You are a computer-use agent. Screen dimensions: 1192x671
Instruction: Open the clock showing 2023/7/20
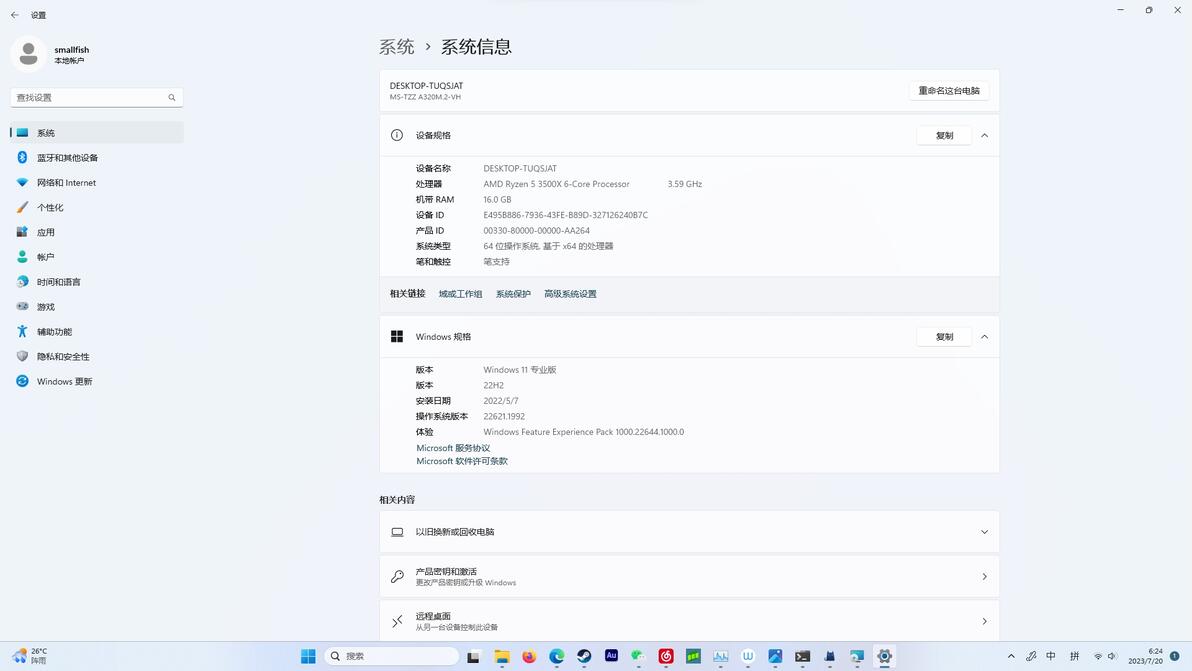click(1146, 656)
